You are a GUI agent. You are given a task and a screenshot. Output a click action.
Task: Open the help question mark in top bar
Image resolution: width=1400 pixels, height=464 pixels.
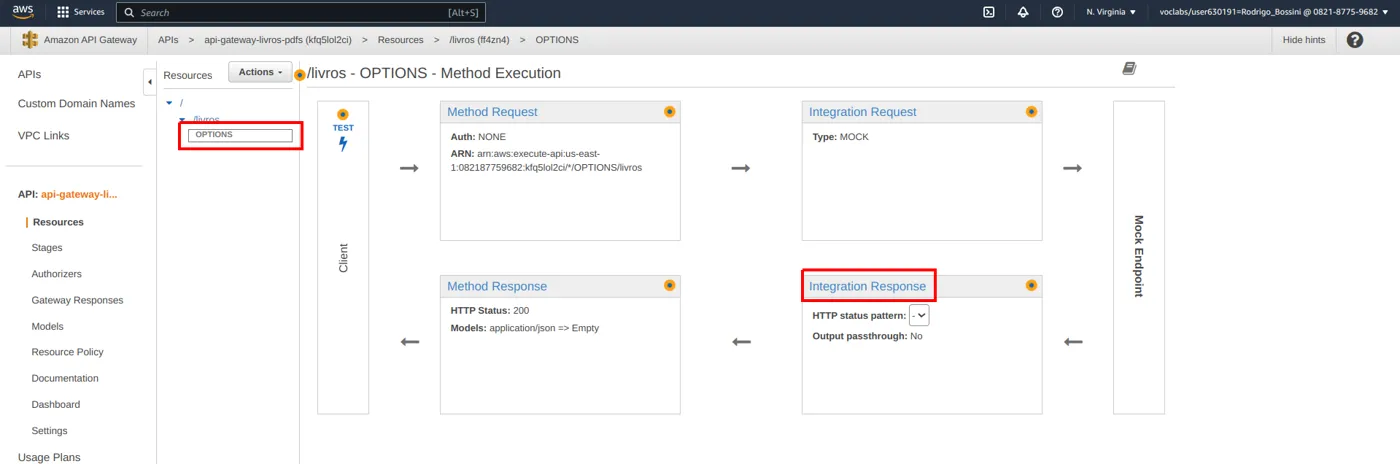[1057, 12]
